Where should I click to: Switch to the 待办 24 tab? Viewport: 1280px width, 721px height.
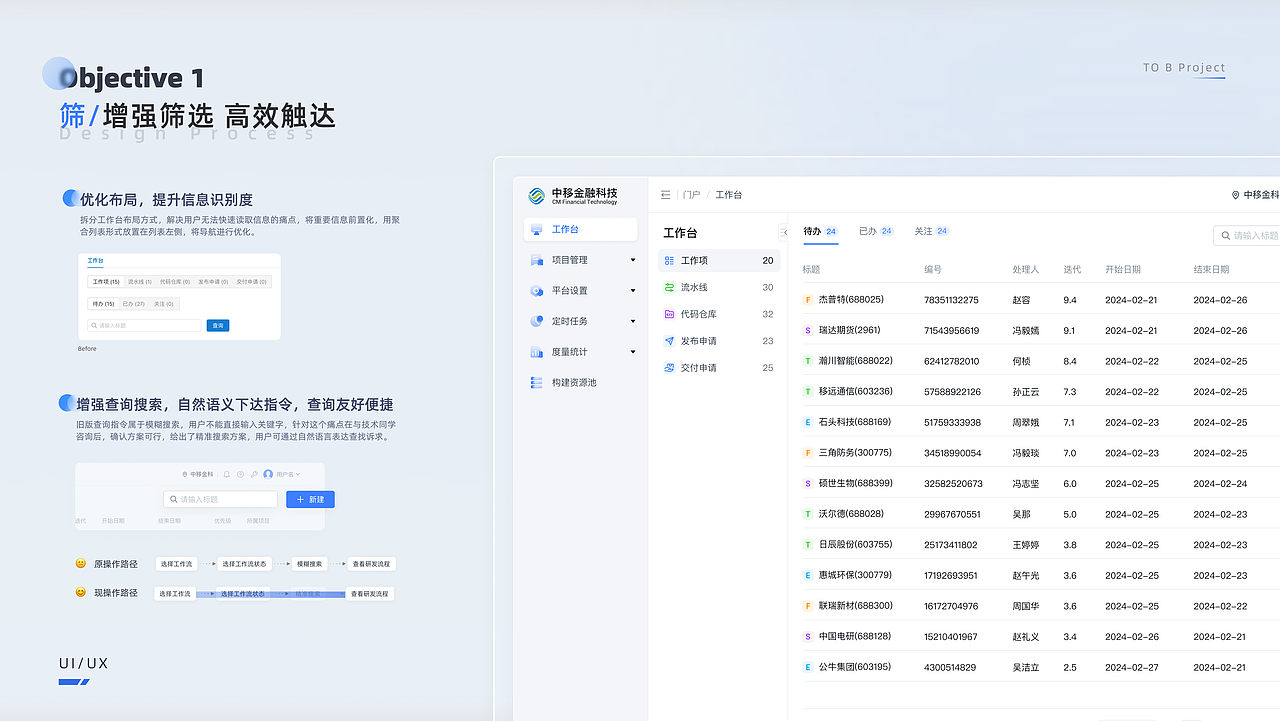click(820, 231)
